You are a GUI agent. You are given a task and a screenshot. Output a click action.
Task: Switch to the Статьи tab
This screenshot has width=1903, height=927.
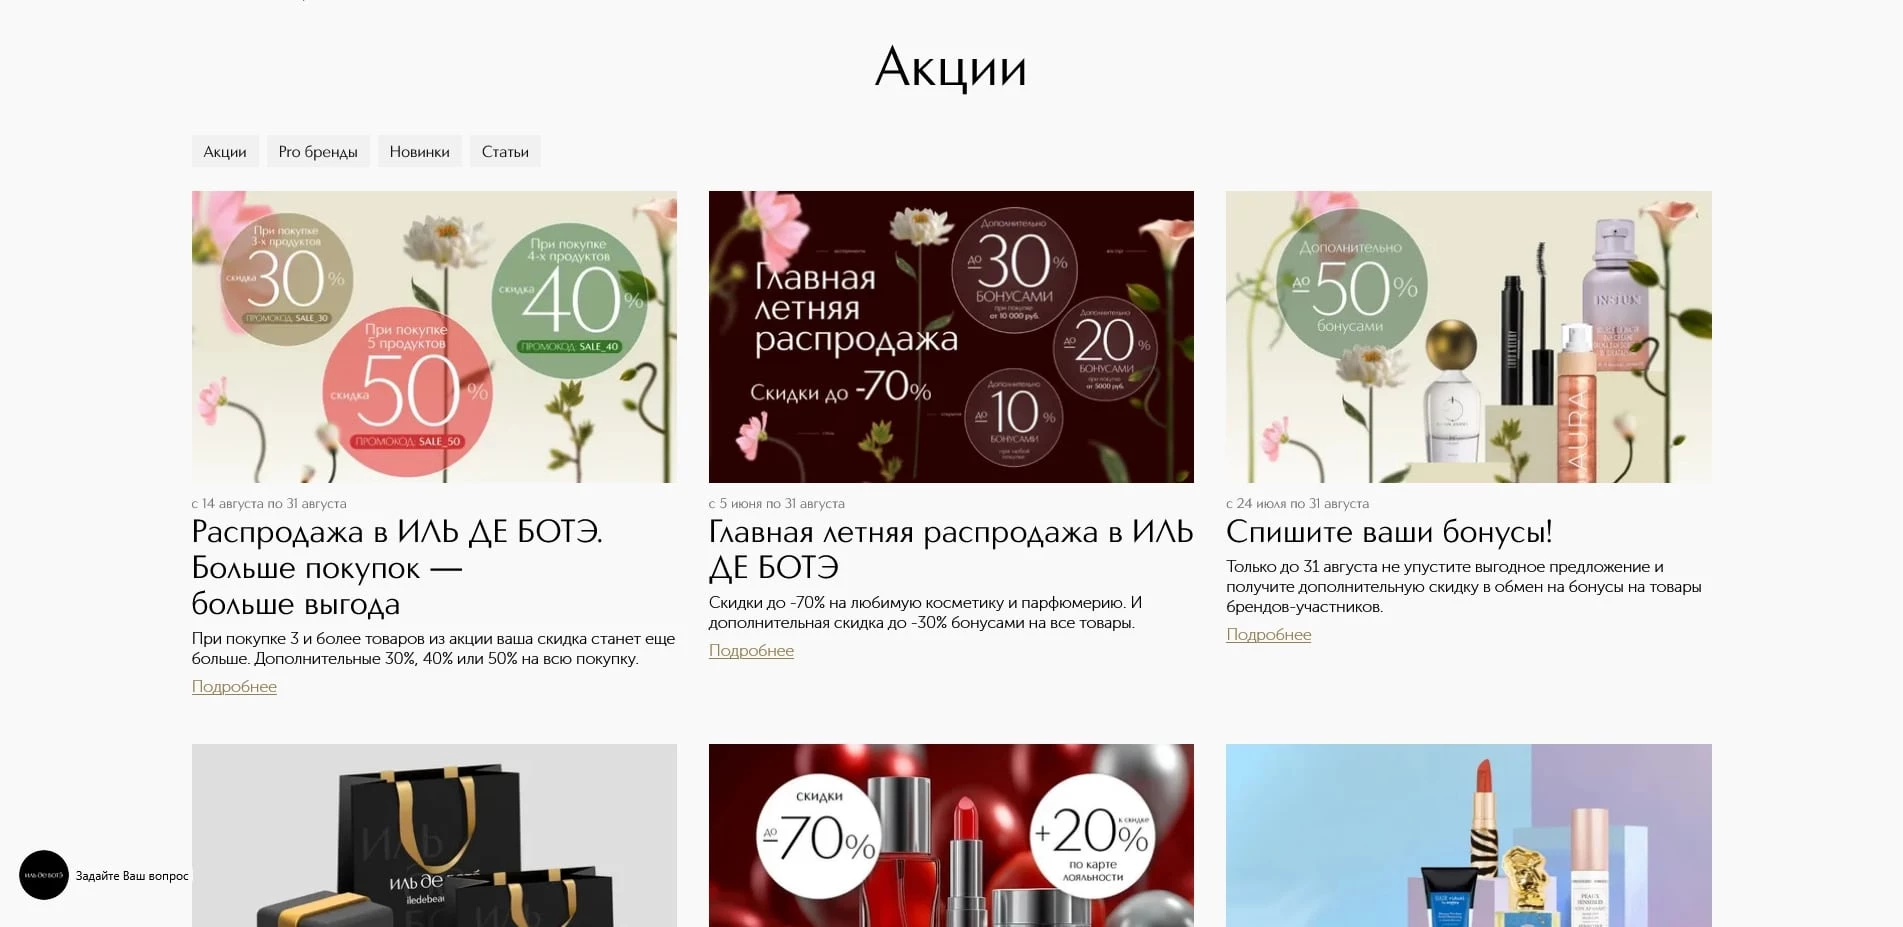[x=505, y=152]
